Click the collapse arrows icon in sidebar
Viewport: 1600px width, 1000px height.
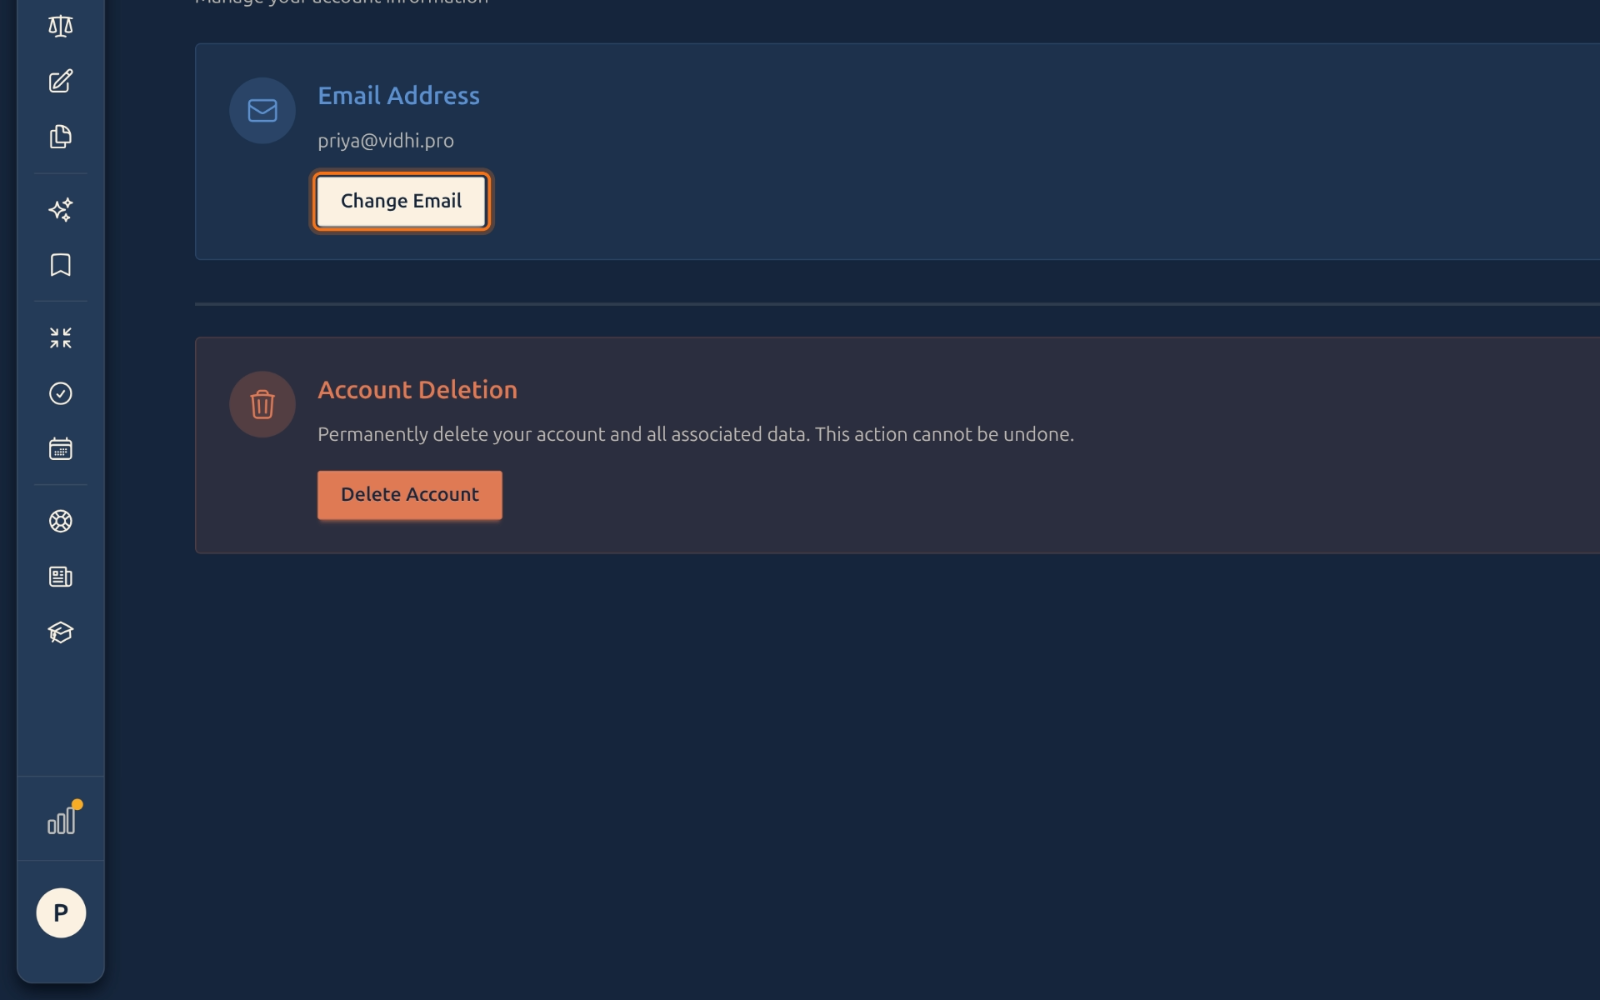click(60, 338)
